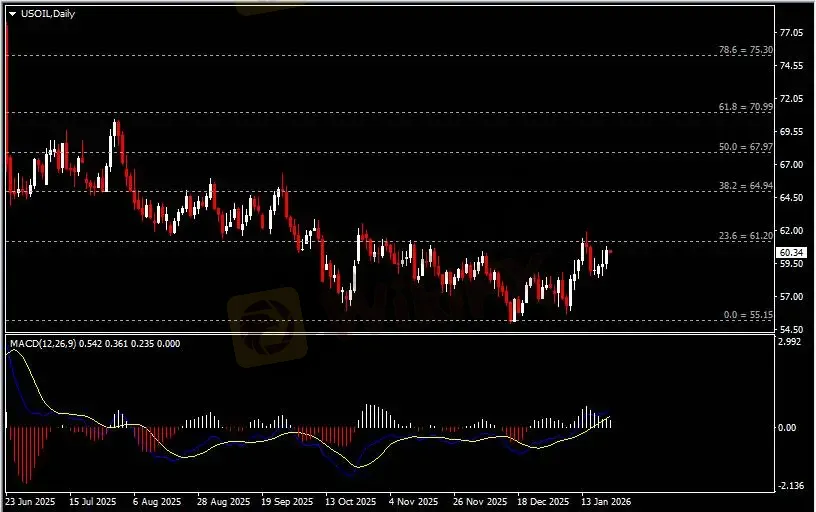This screenshot has width=816, height=512.
Task: Click the 2.992 MACD scale value
Action: coord(791,343)
